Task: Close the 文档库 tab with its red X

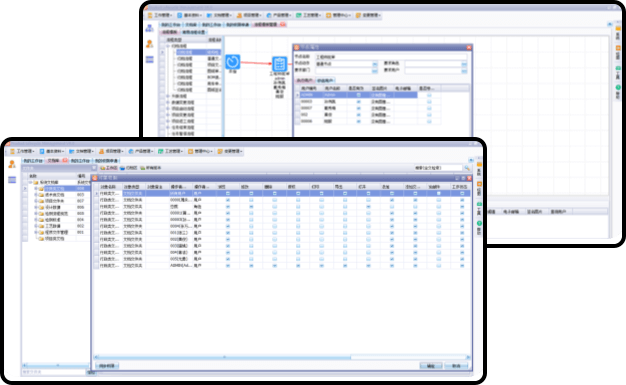Action: [65, 161]
